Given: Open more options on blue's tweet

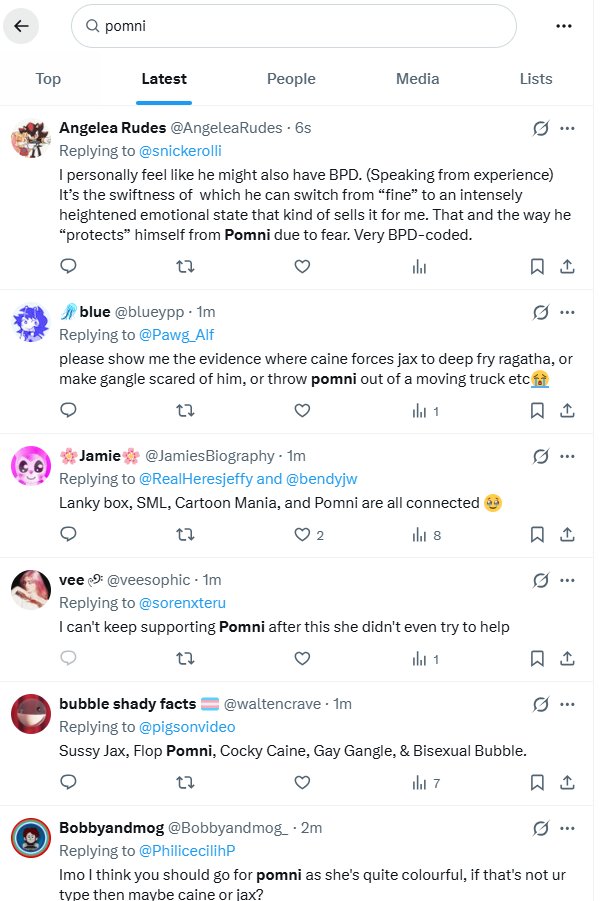Looking at the screenshot, I should 567,313.
